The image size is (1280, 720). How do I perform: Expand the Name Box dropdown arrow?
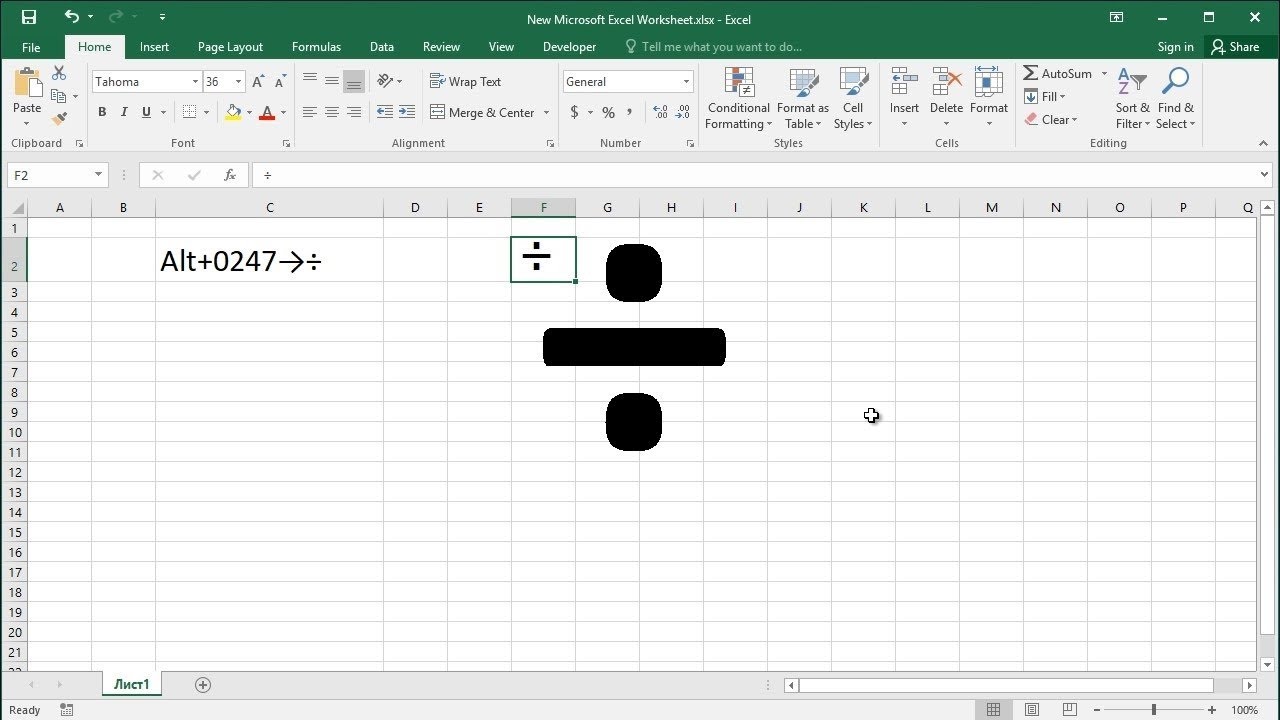[98, 175]
